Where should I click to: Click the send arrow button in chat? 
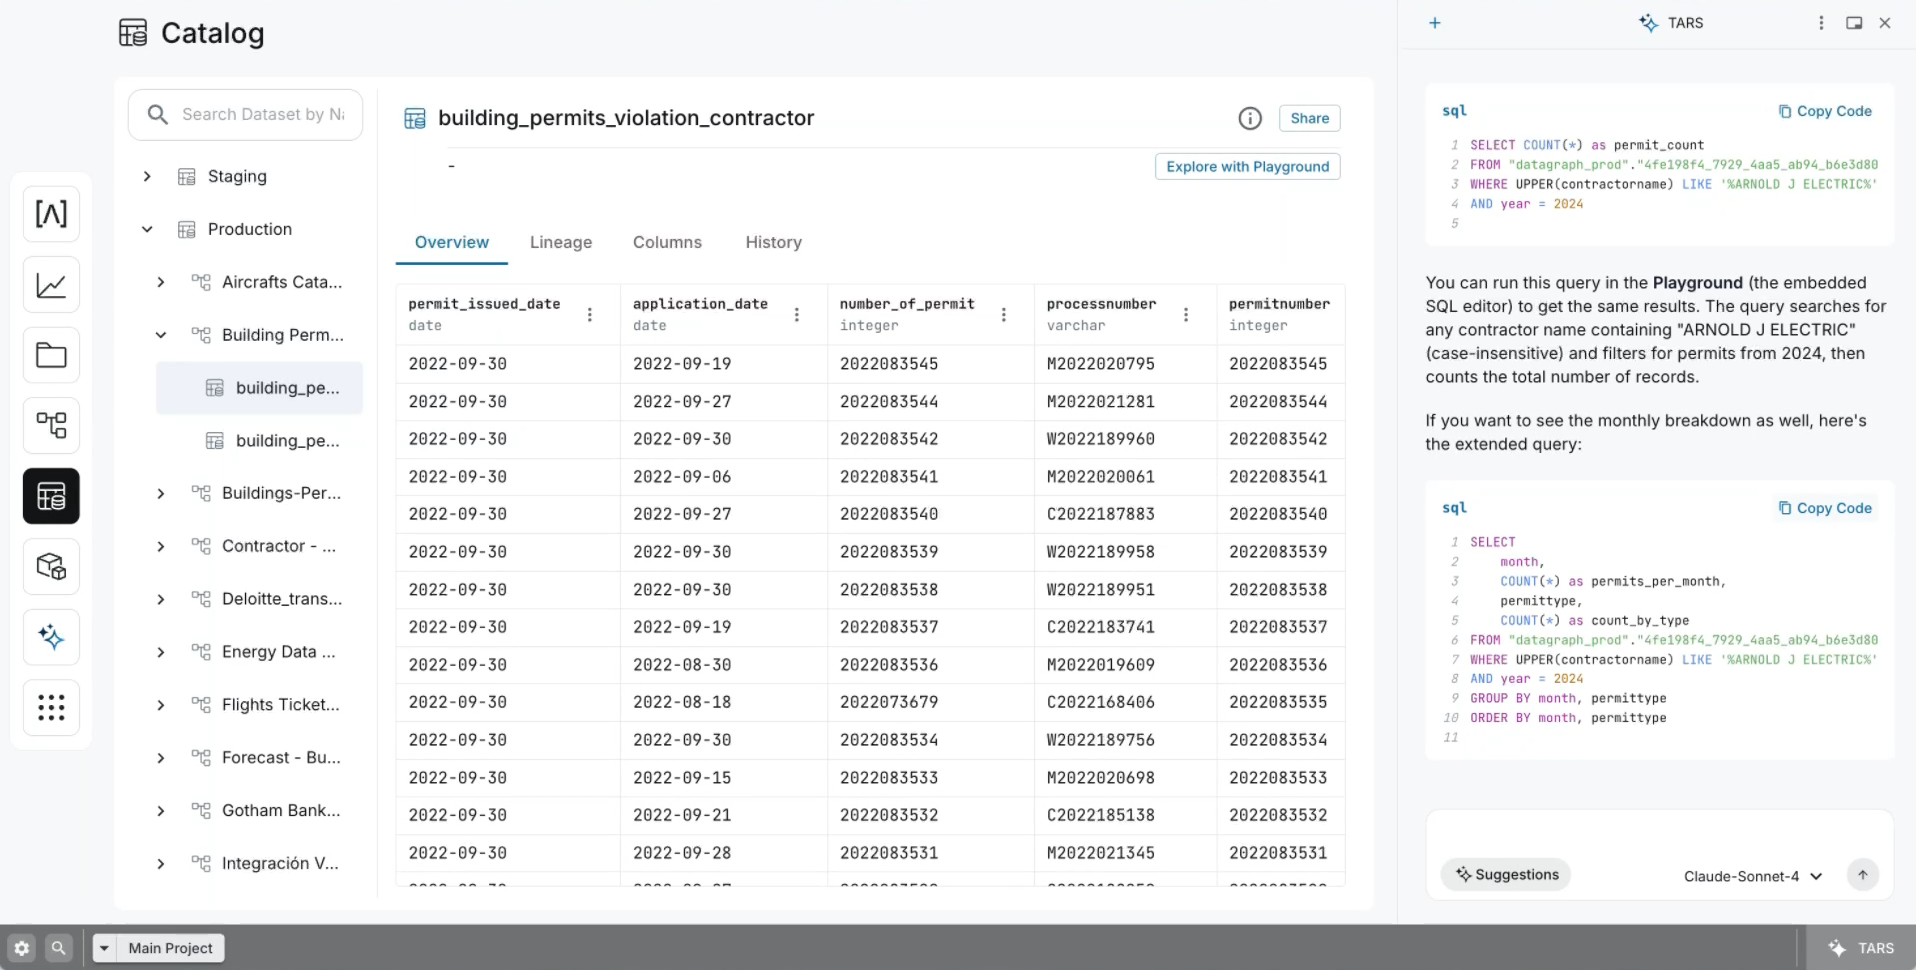point(1862,875)
